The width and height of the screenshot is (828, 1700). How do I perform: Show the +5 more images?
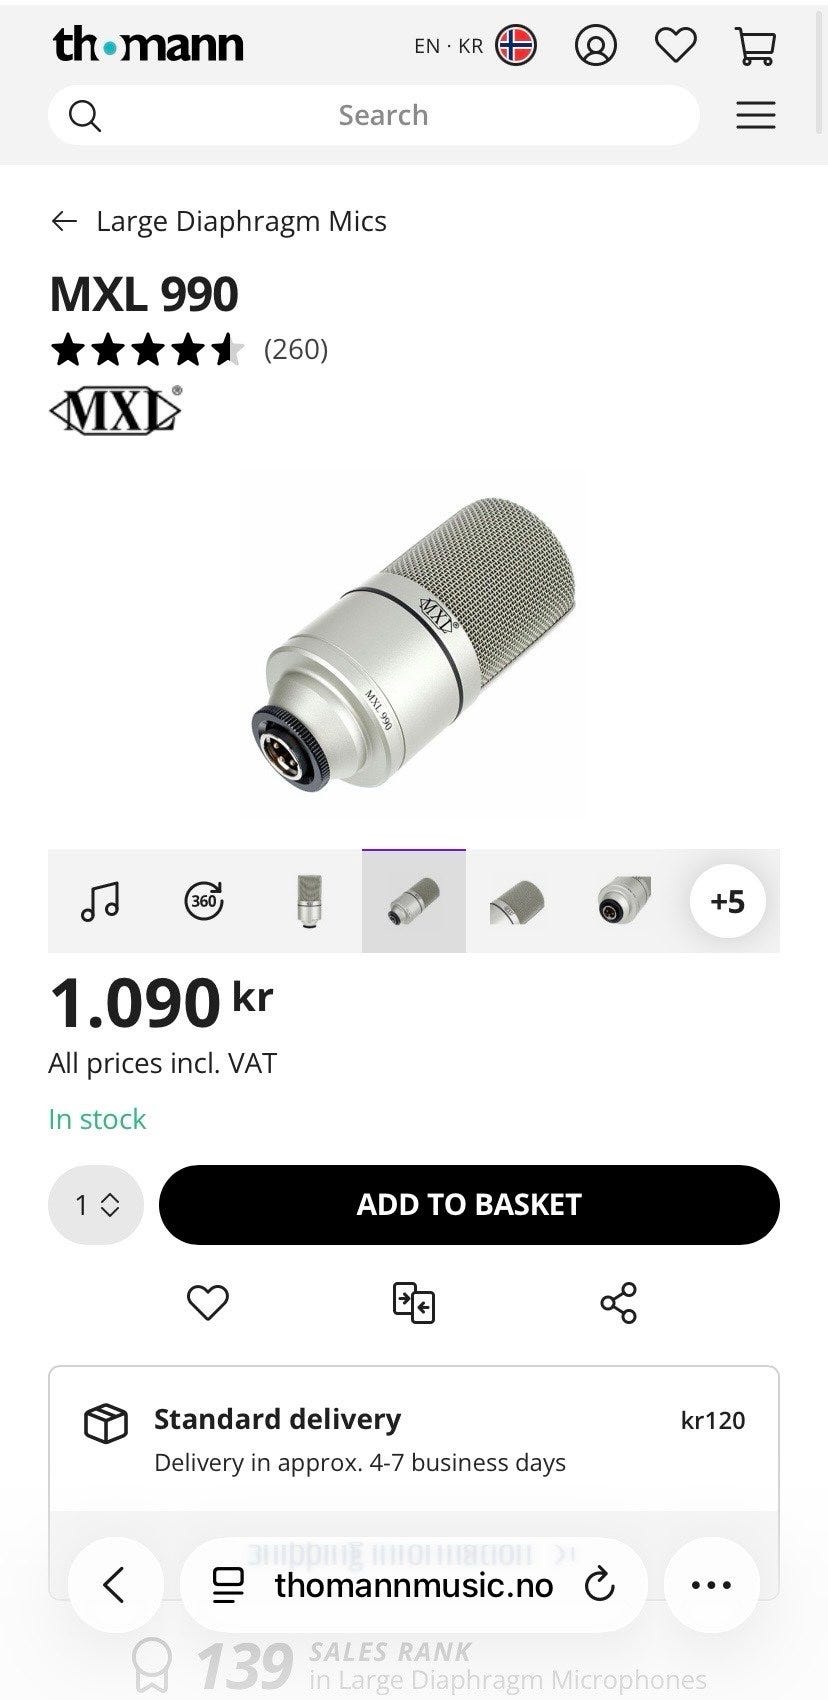(x=727, y=901)
